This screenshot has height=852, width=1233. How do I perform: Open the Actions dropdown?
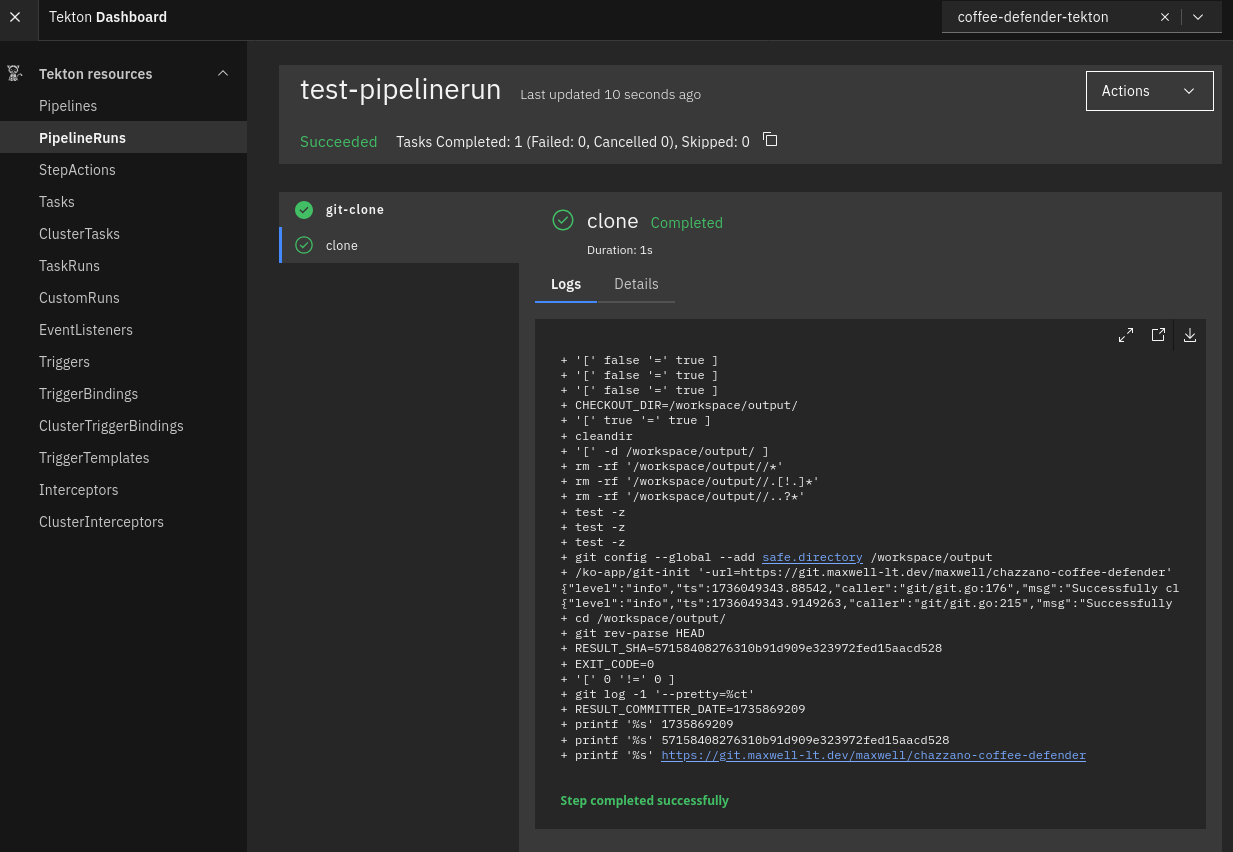(1149, 91)
